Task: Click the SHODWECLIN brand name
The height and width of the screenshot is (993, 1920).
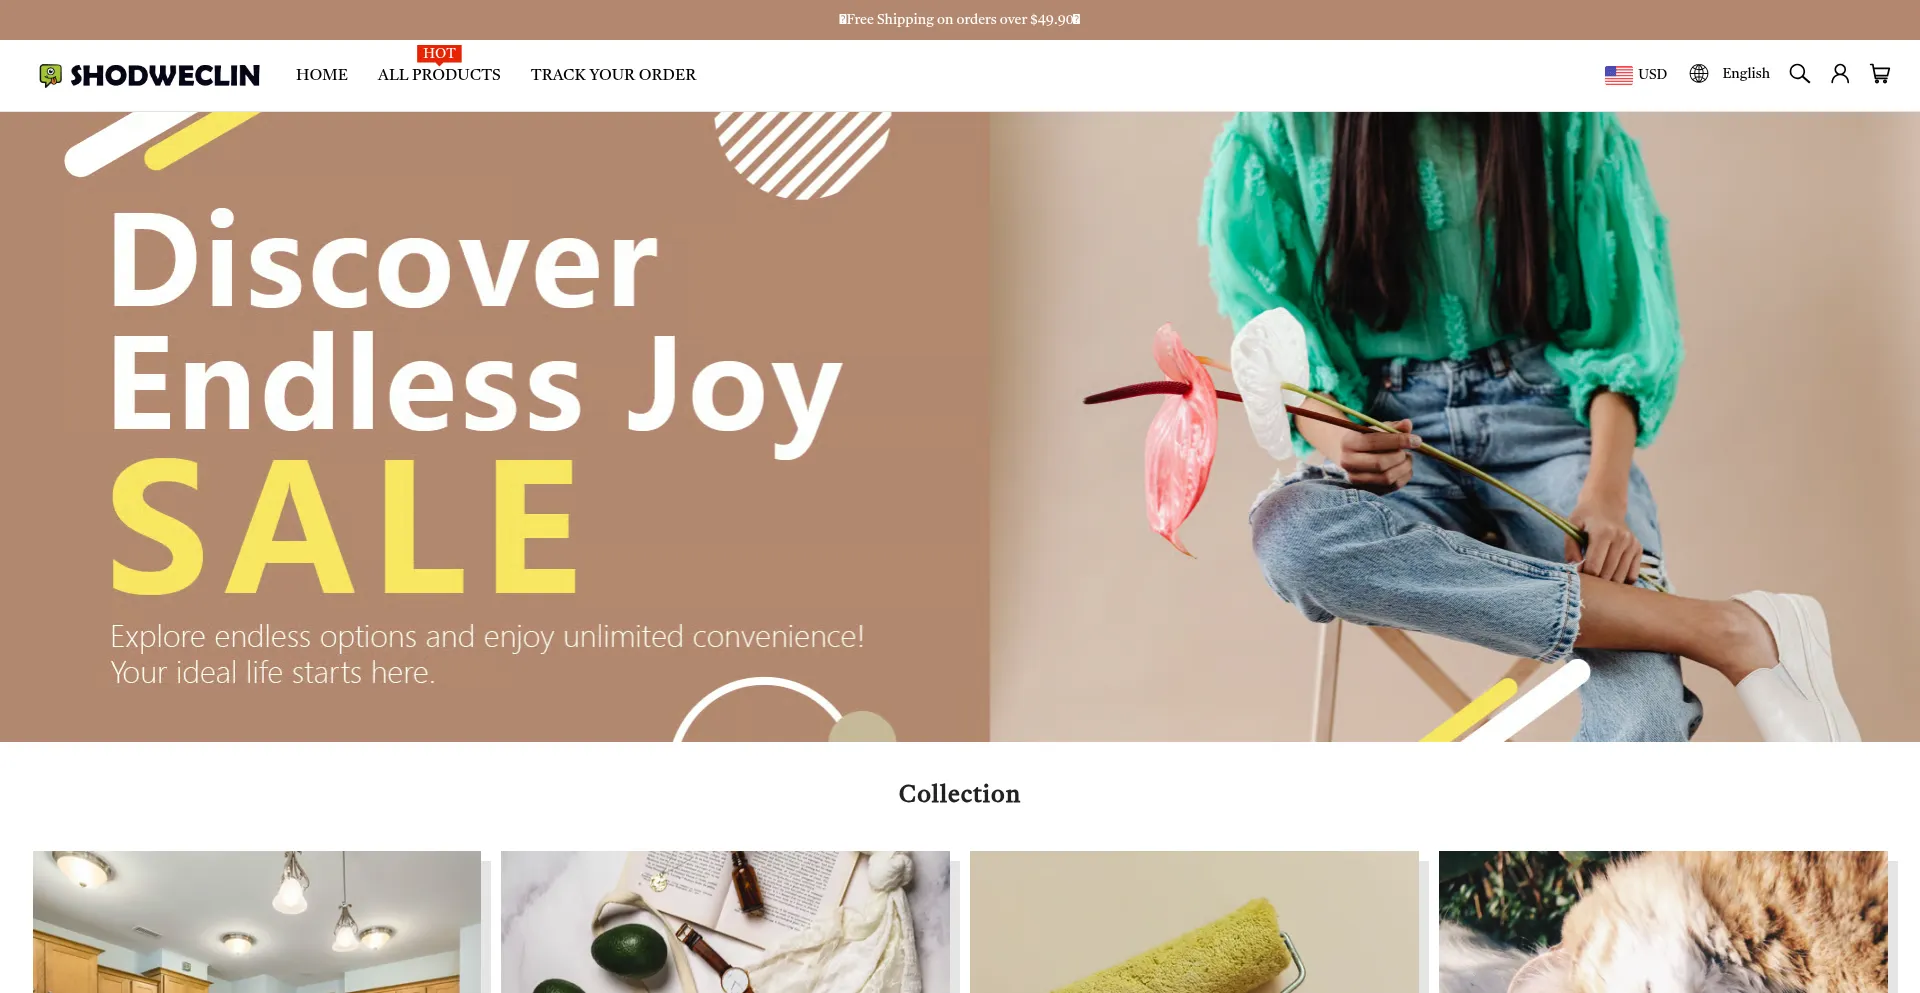Action: click(x=165, y=76)
